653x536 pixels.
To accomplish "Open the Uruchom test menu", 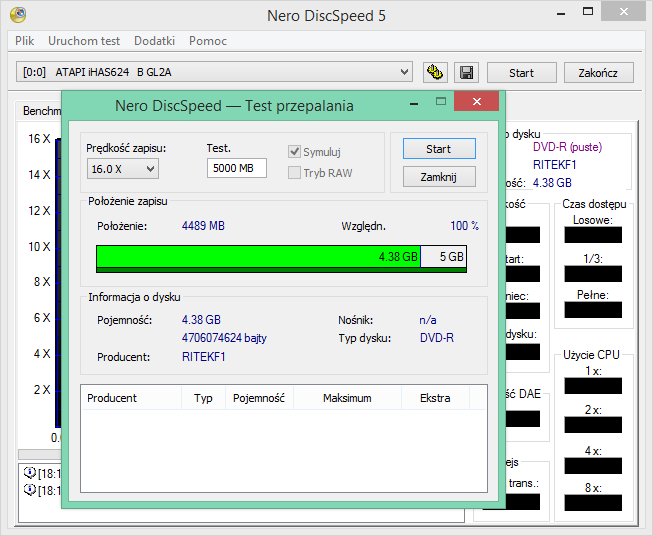I will click(x=84, y=41).
